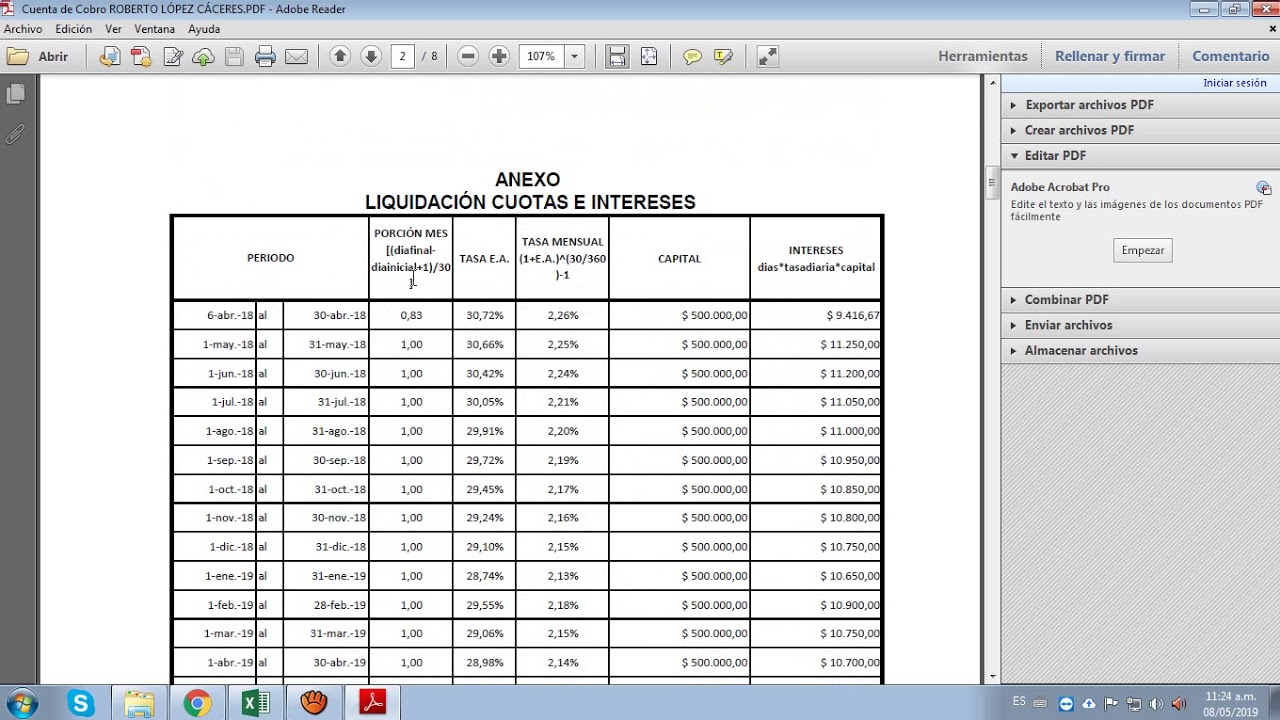Open Skype from the taskbar
1280x720 pixels.
click(81, 703)
